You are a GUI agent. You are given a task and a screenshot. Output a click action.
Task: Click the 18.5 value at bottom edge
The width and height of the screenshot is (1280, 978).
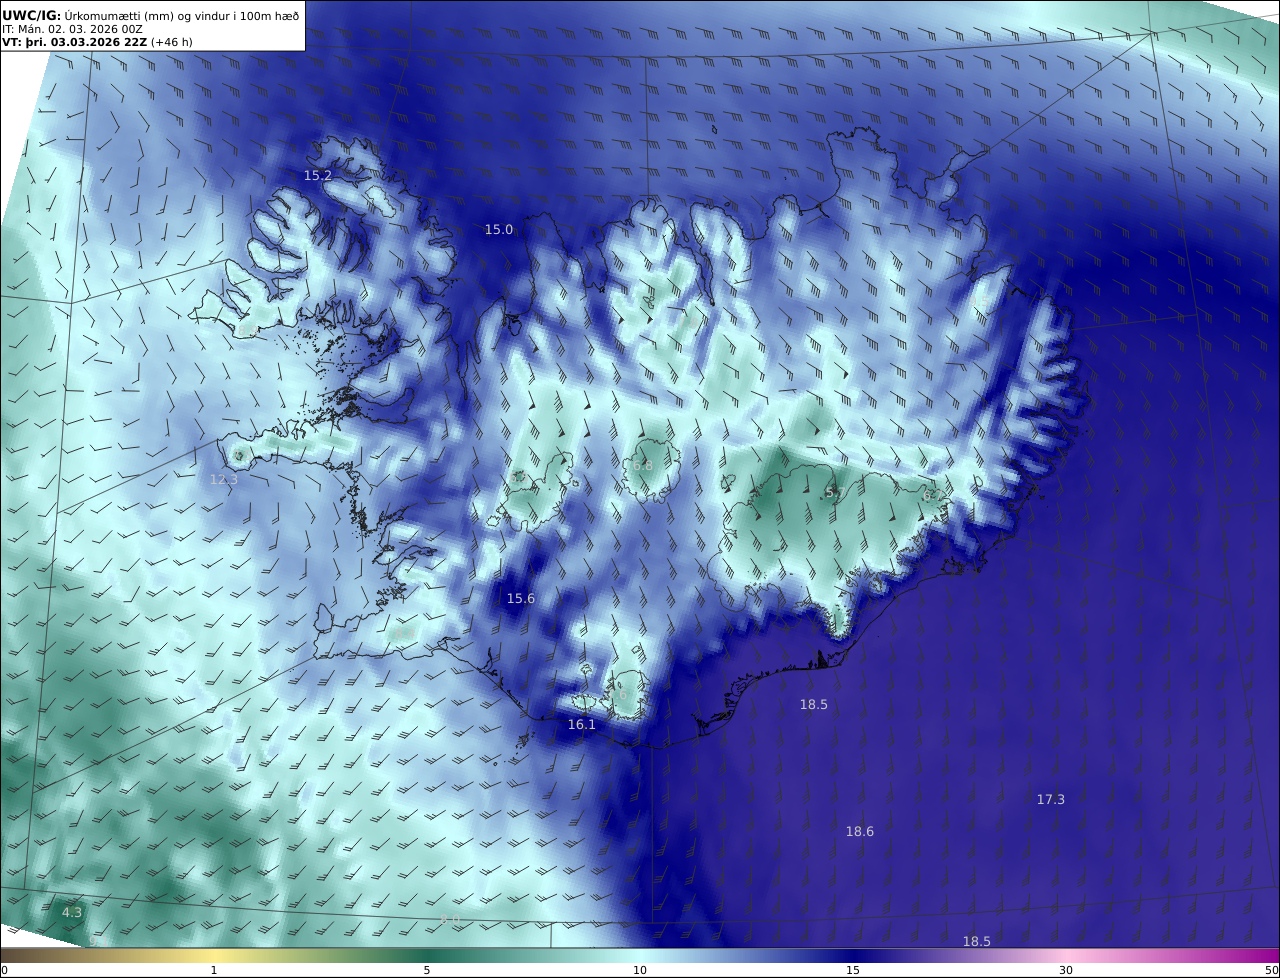[977, 941]
